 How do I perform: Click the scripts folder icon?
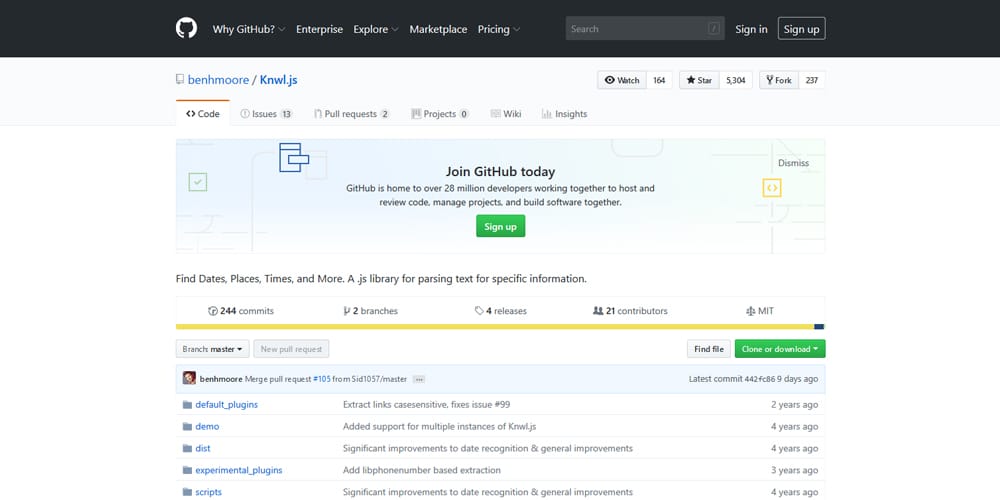tap(187, 492)
